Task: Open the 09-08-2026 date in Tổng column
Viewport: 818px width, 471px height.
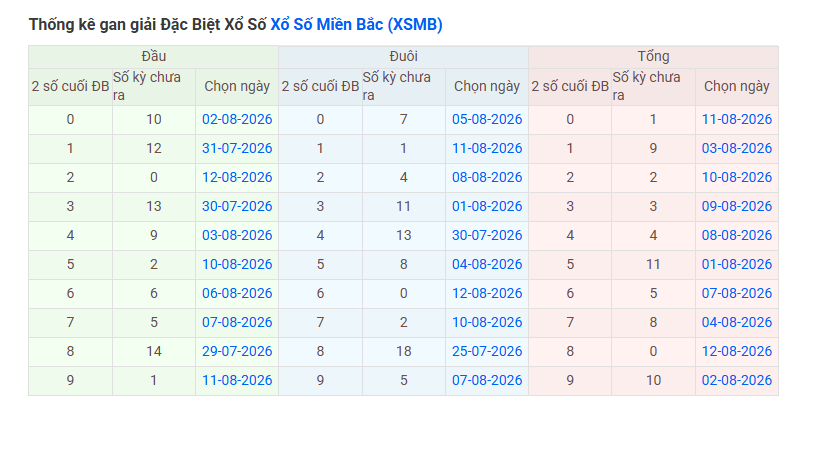Action: [x=737, y=206]
